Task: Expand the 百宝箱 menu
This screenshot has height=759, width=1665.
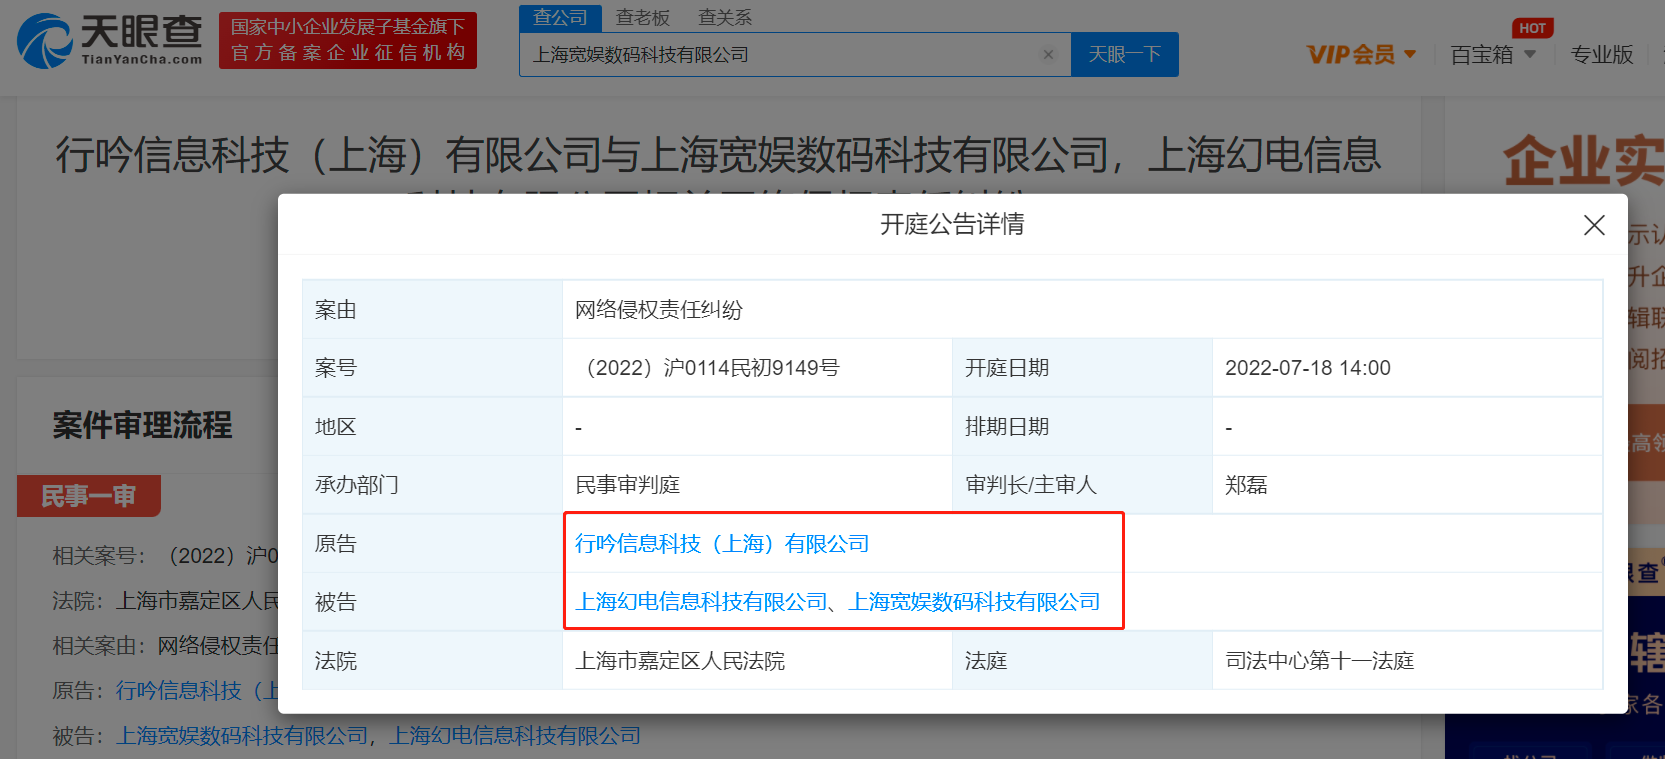Action: point(1492,55)
